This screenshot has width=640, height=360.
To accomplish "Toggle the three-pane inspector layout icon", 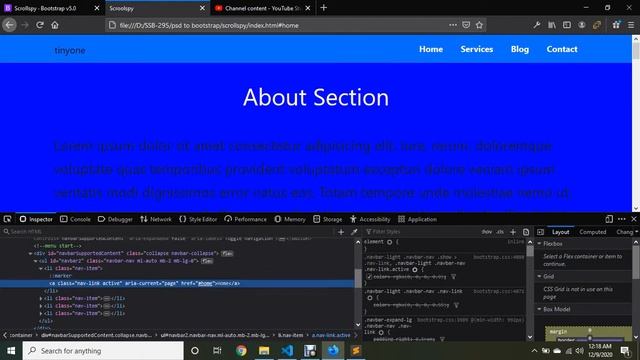I will [540, 232].
